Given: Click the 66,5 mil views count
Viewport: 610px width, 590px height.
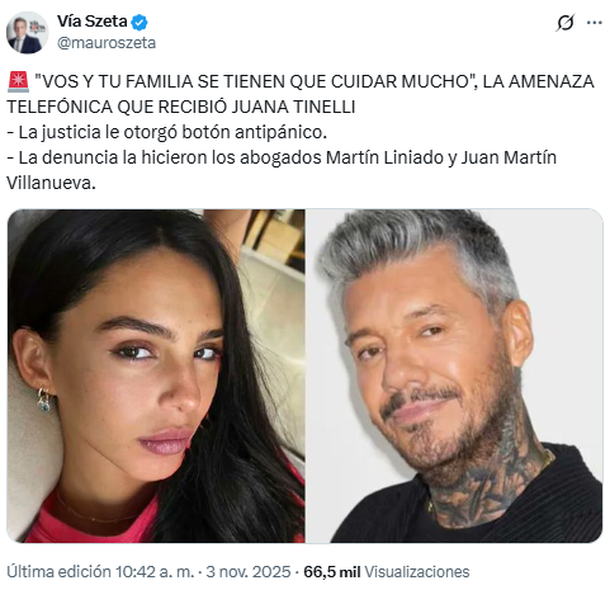Looking at the screenshot, I should (x=332, y=571).
